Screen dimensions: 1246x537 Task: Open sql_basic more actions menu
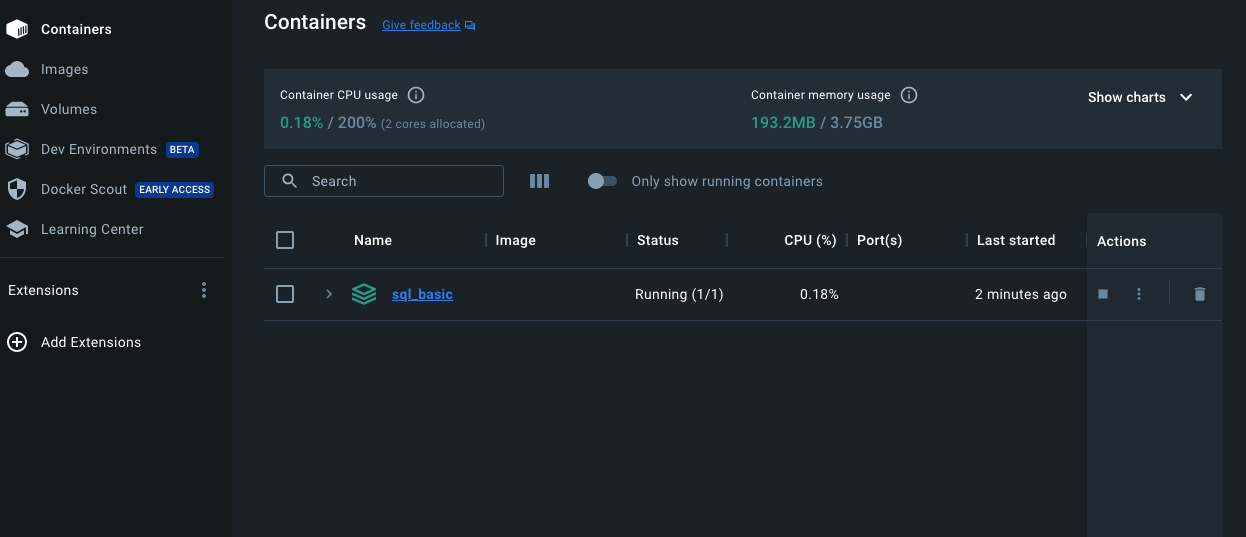1138,294
